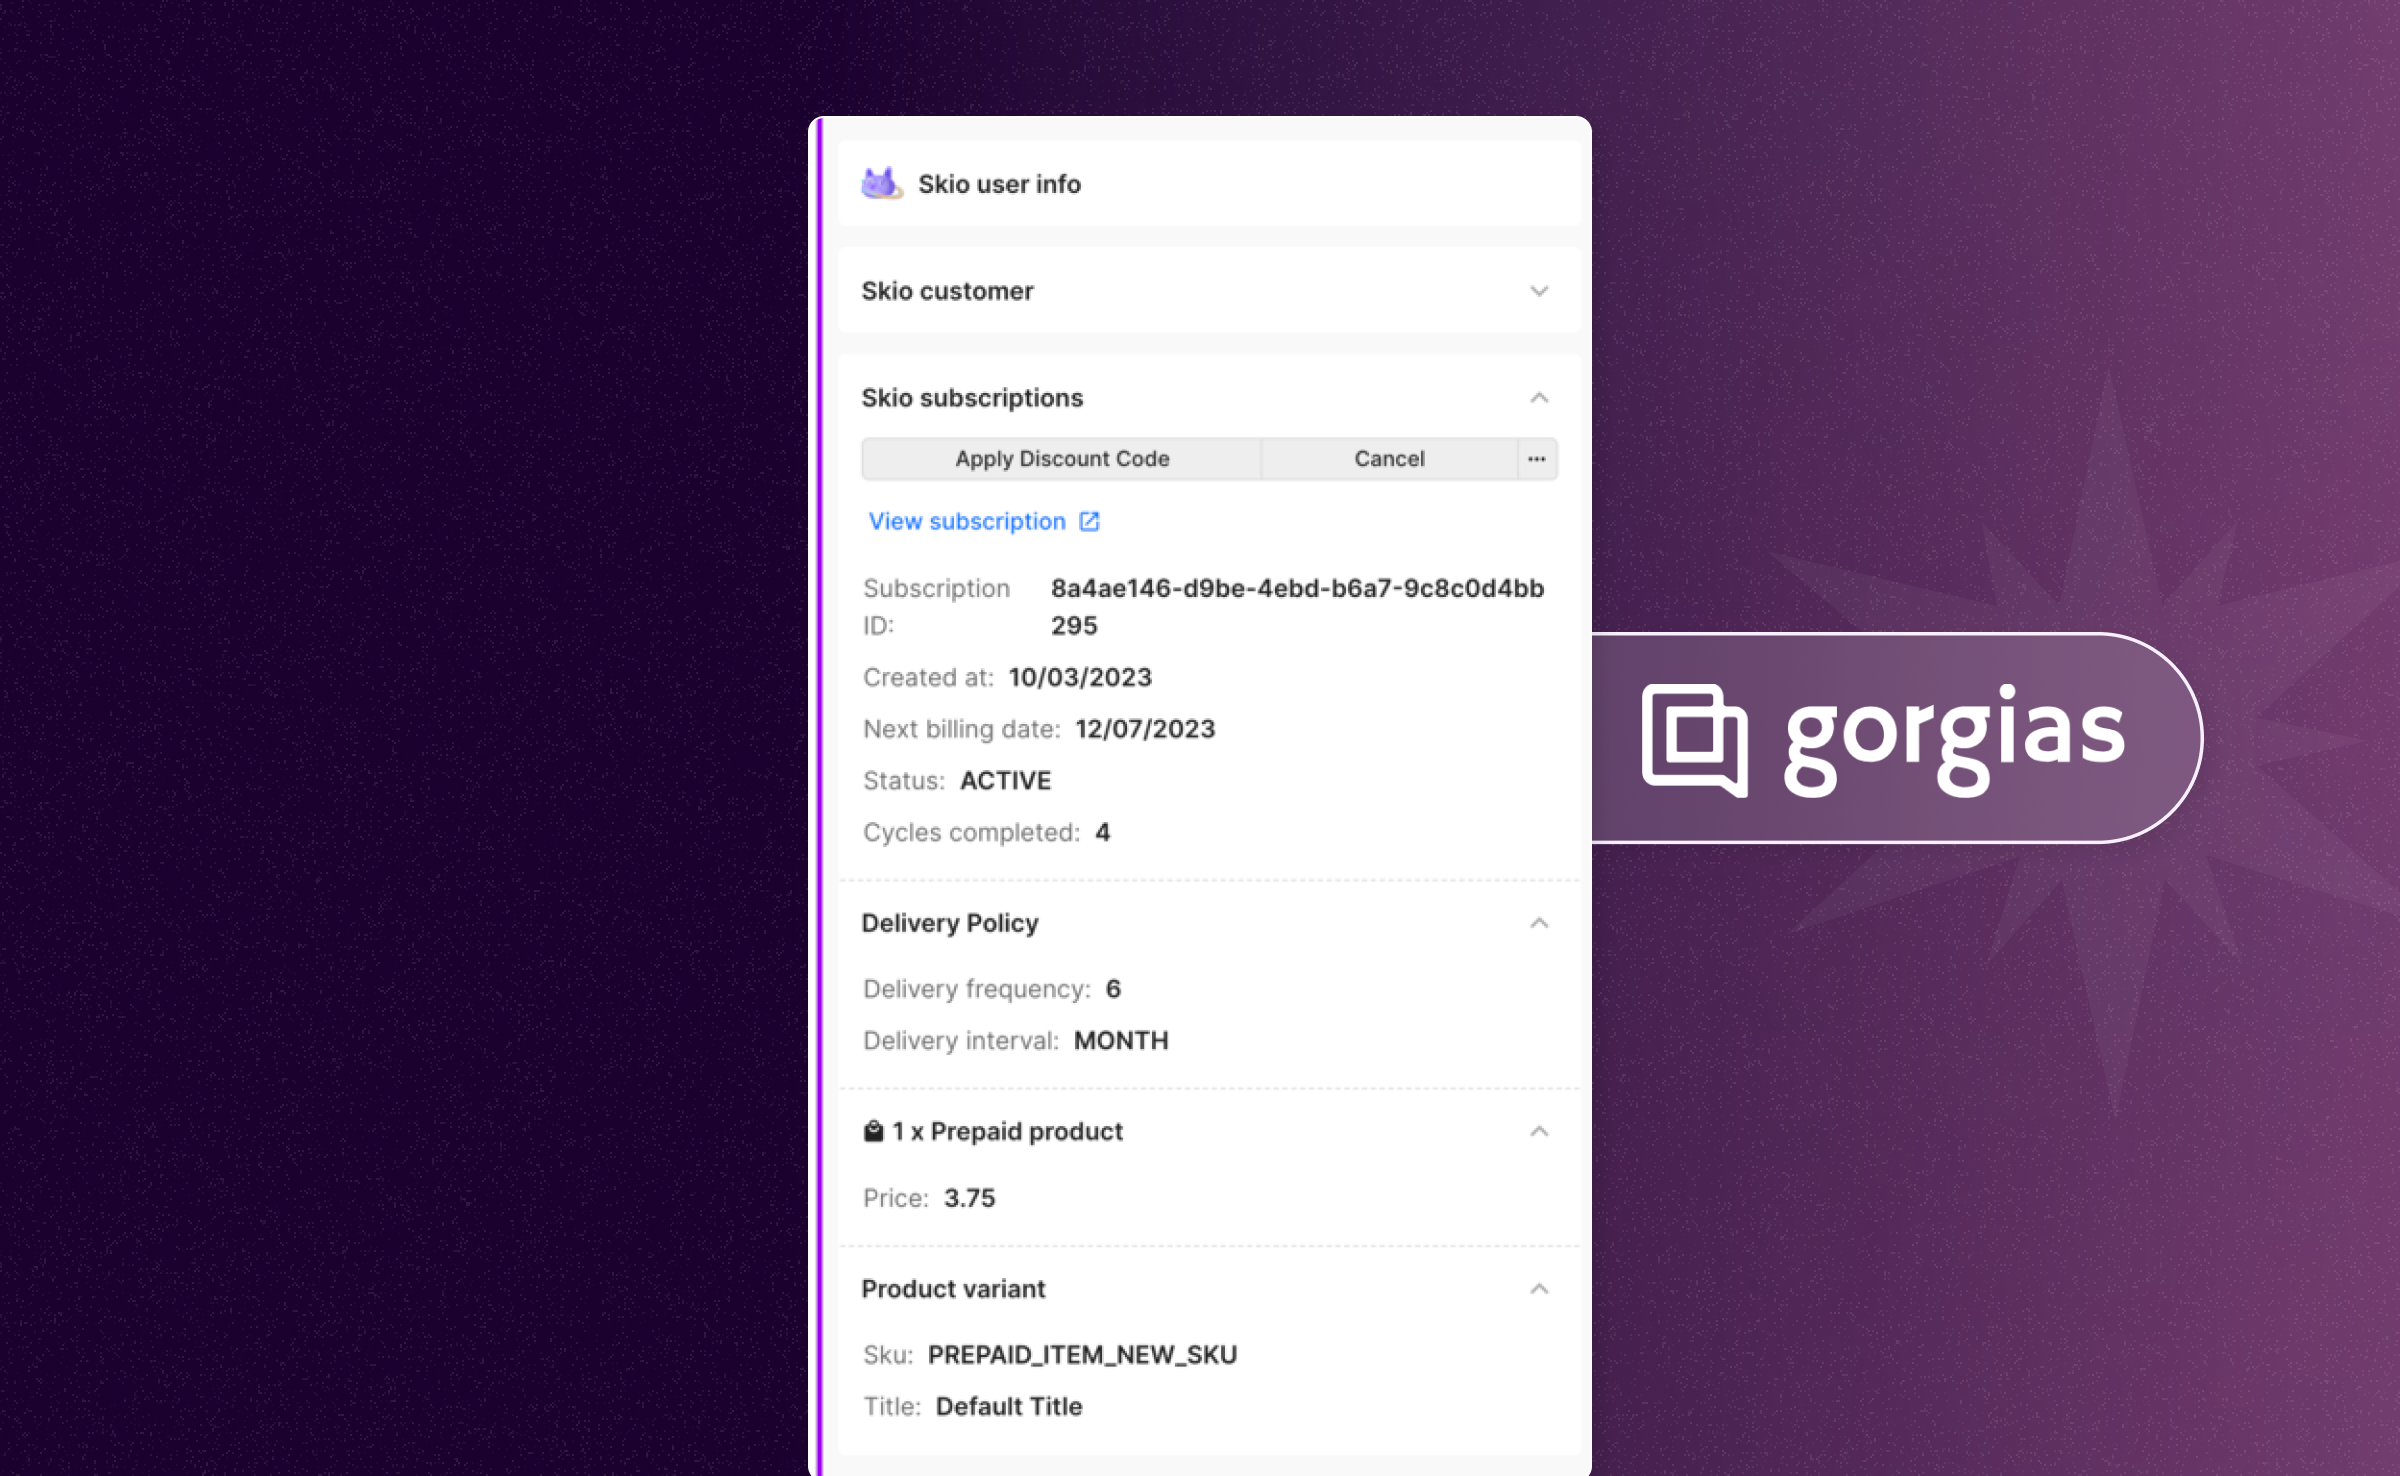Click the Skio cat mascot icon

click(879, 183)
